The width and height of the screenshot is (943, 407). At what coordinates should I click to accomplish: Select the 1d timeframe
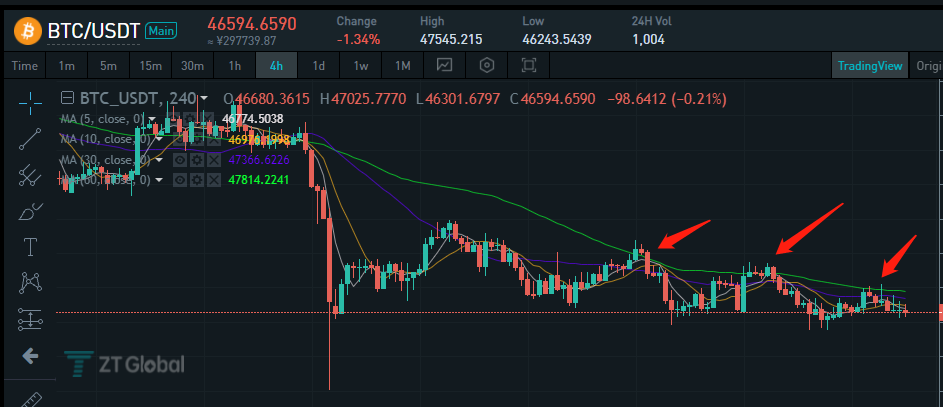pos(318,66)
